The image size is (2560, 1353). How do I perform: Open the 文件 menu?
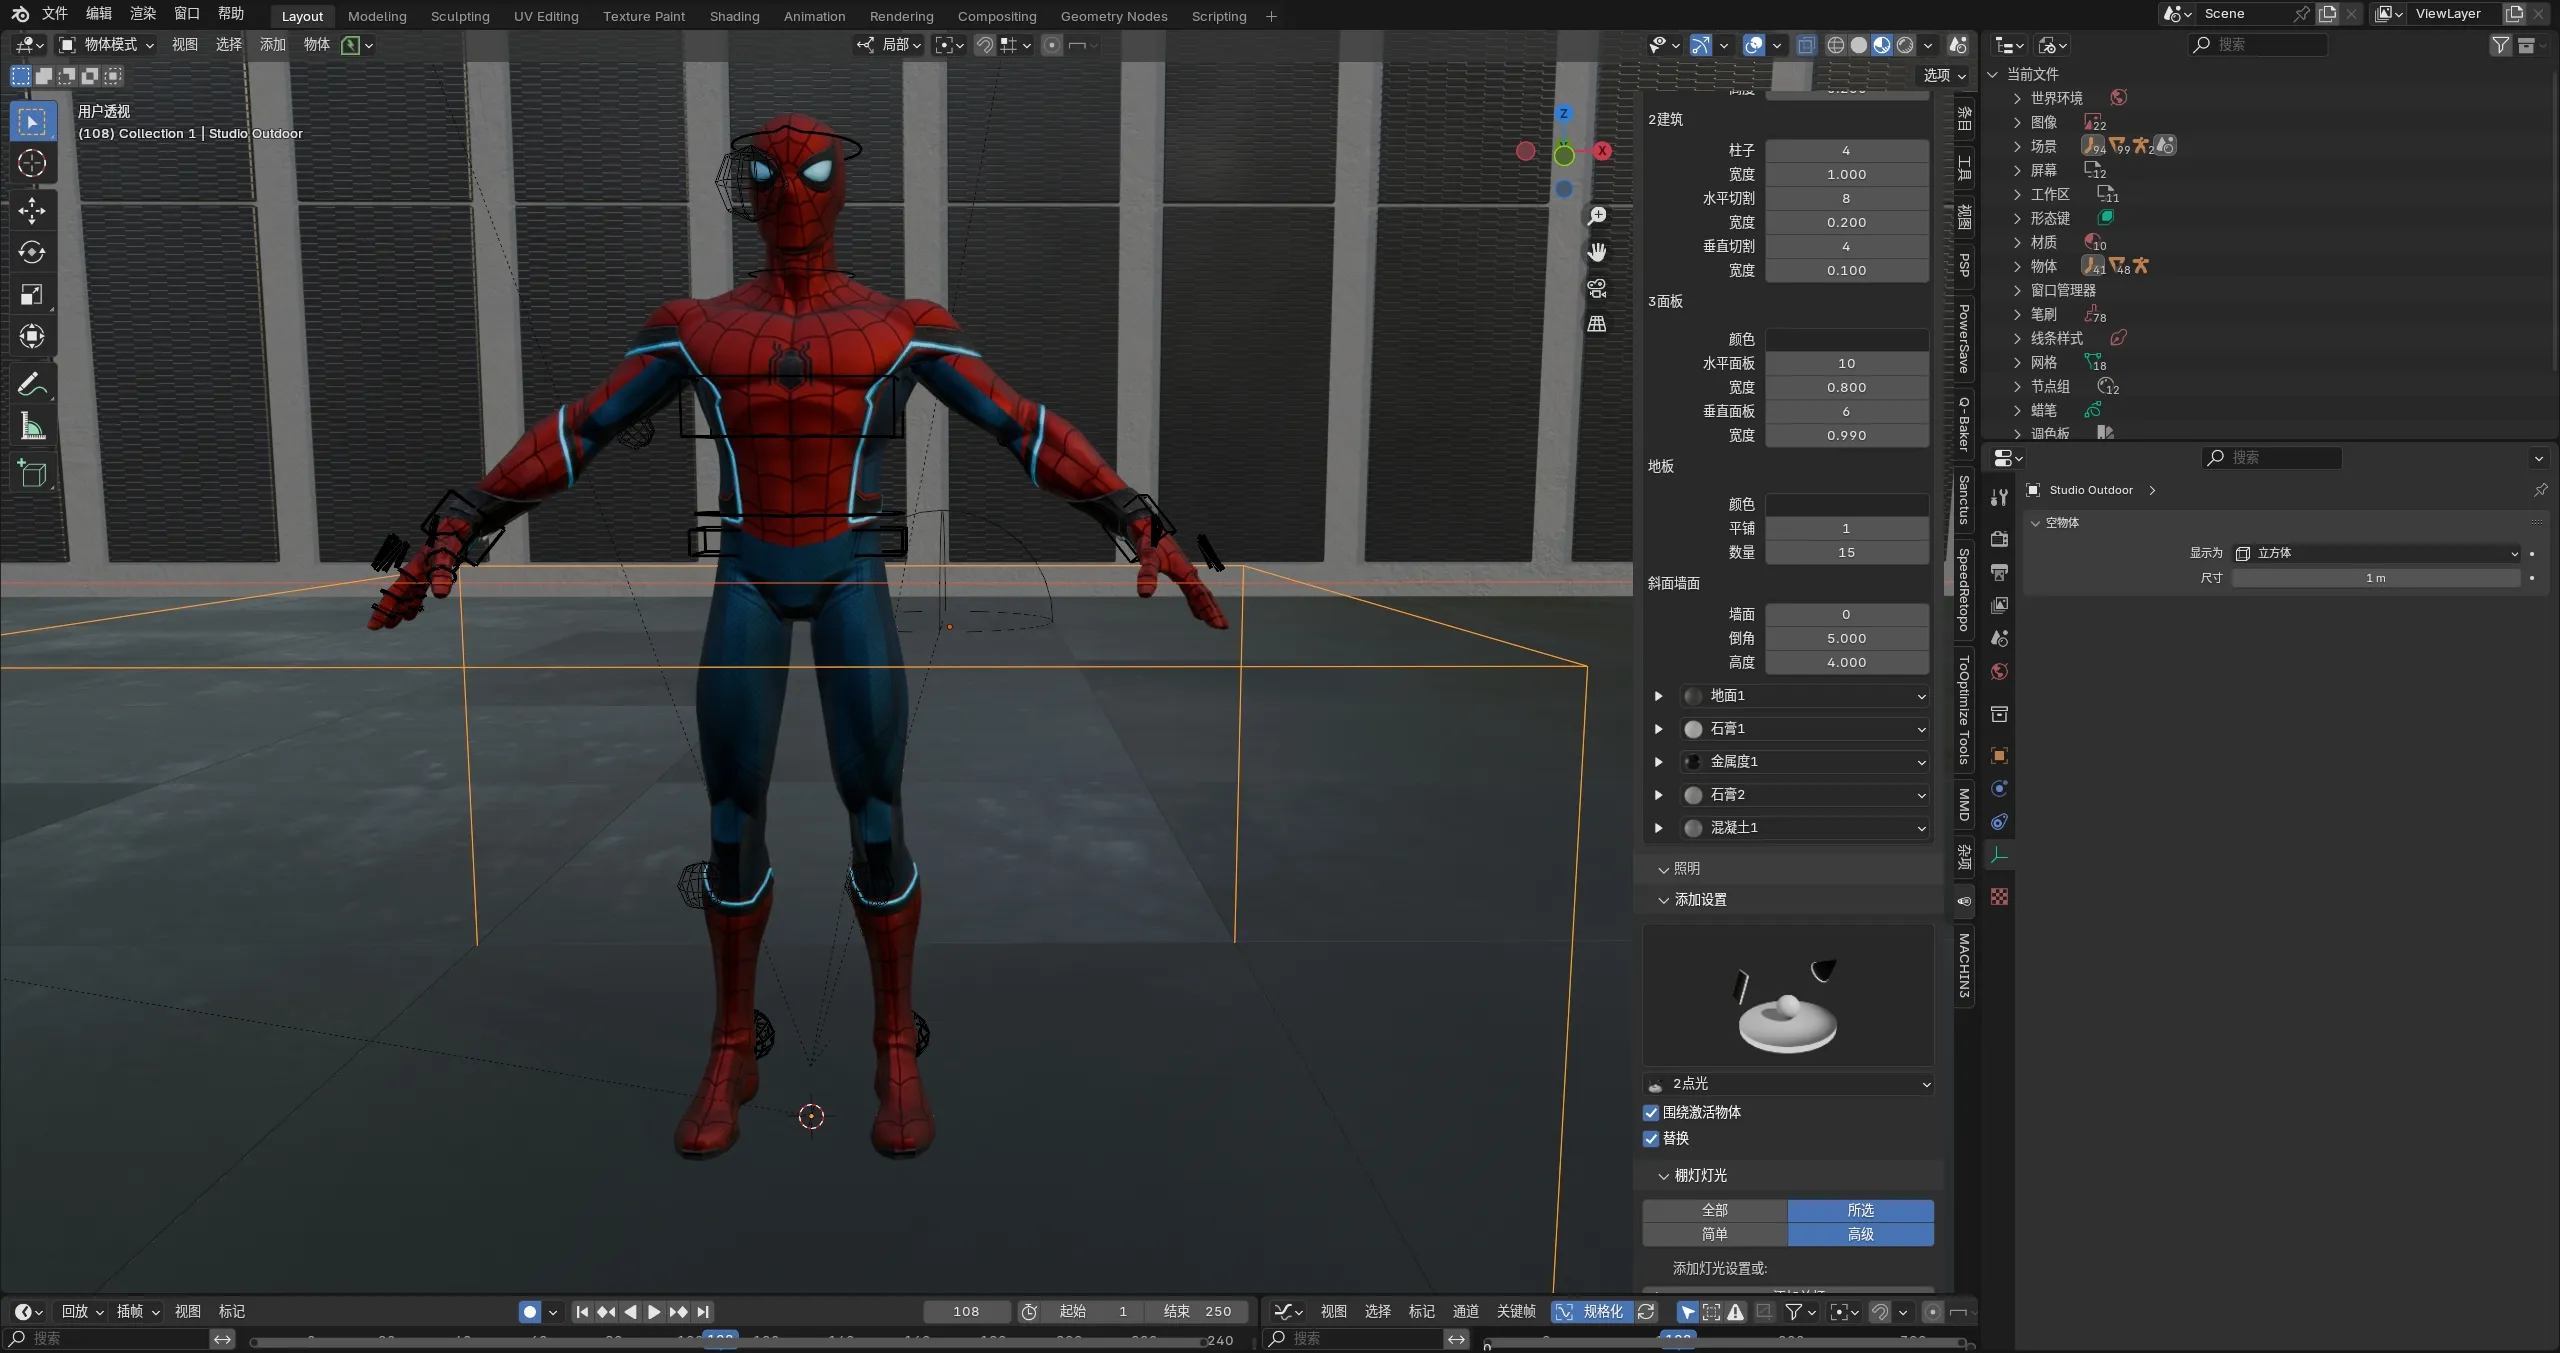click(x=54, y=14)
